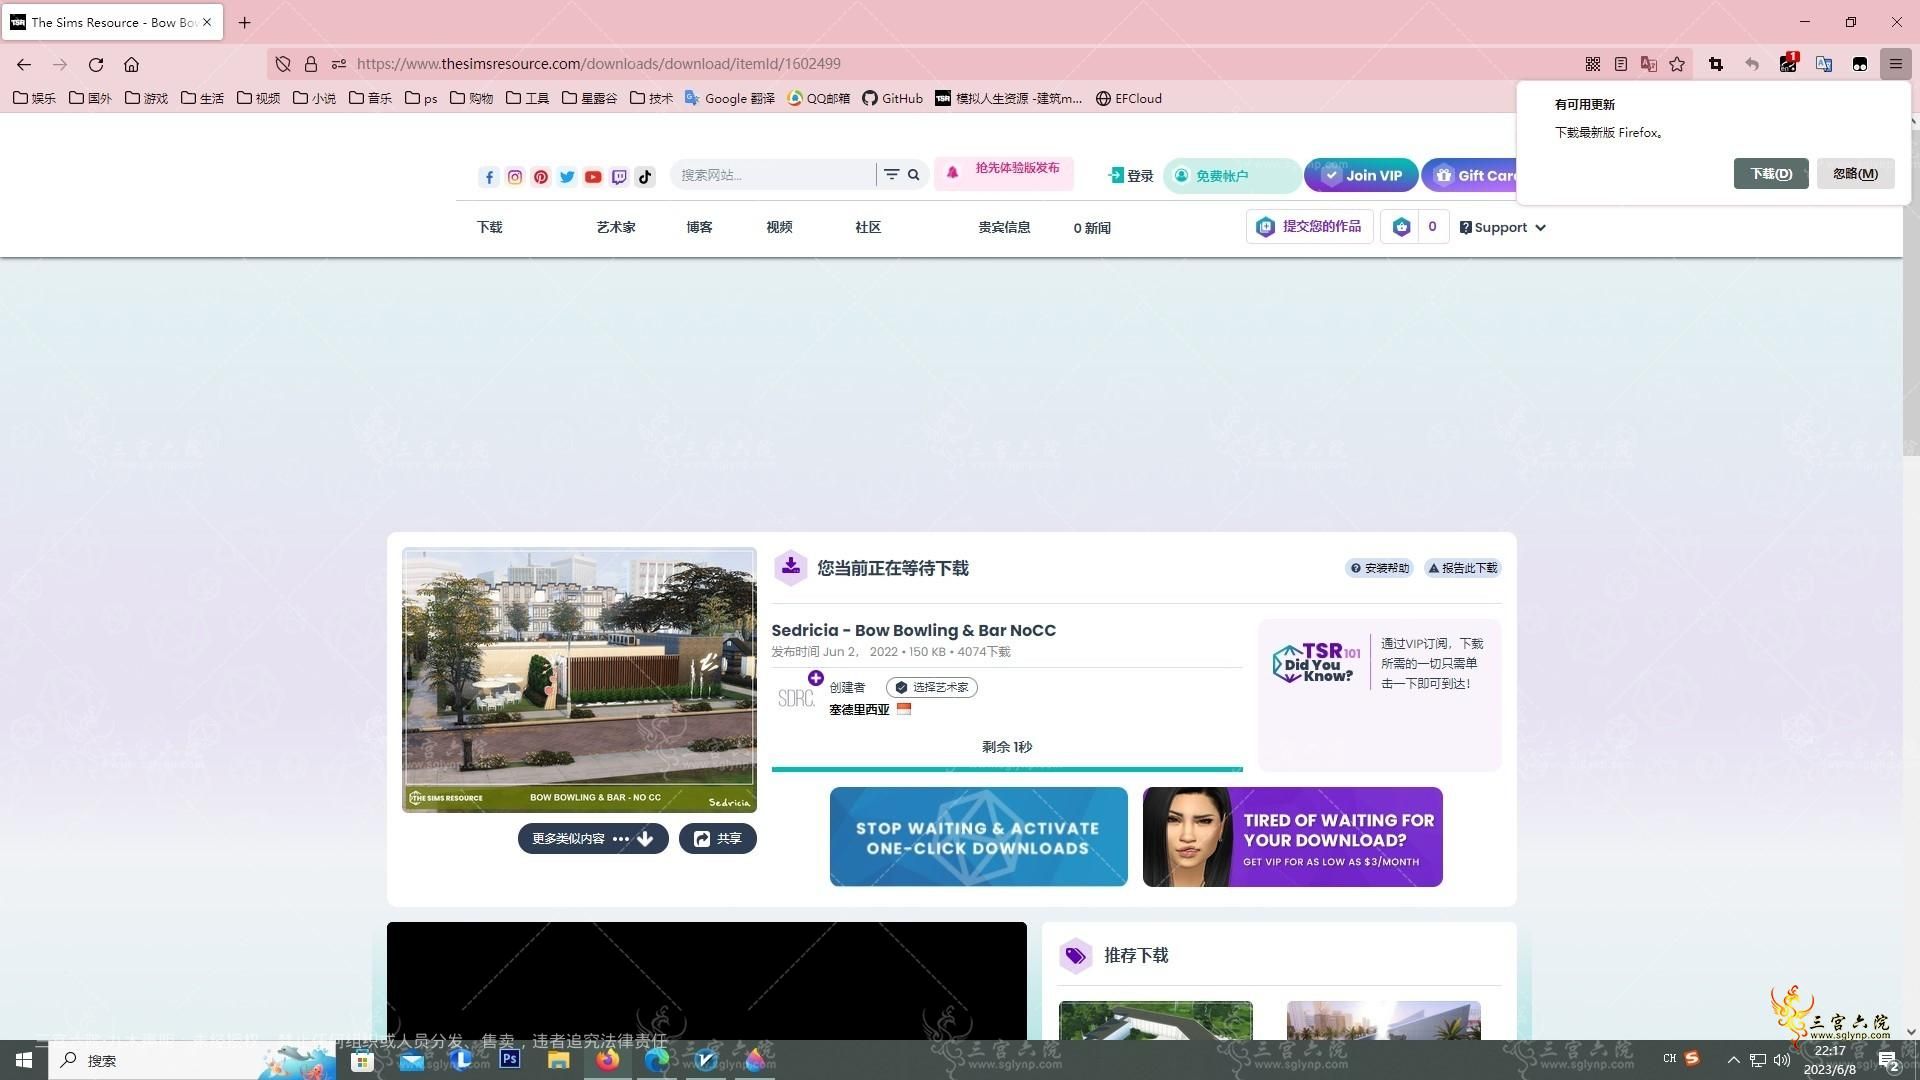Click the 塞德里西亚 creator name
Viewport: 1920px width, 1080px height.
(x=859, y=710)
